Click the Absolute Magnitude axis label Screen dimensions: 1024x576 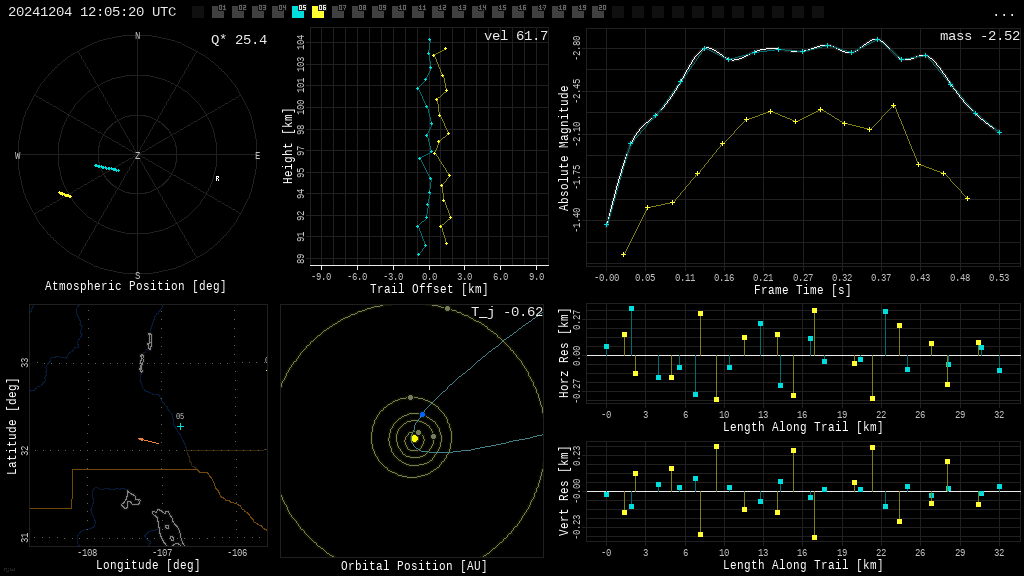564,148
